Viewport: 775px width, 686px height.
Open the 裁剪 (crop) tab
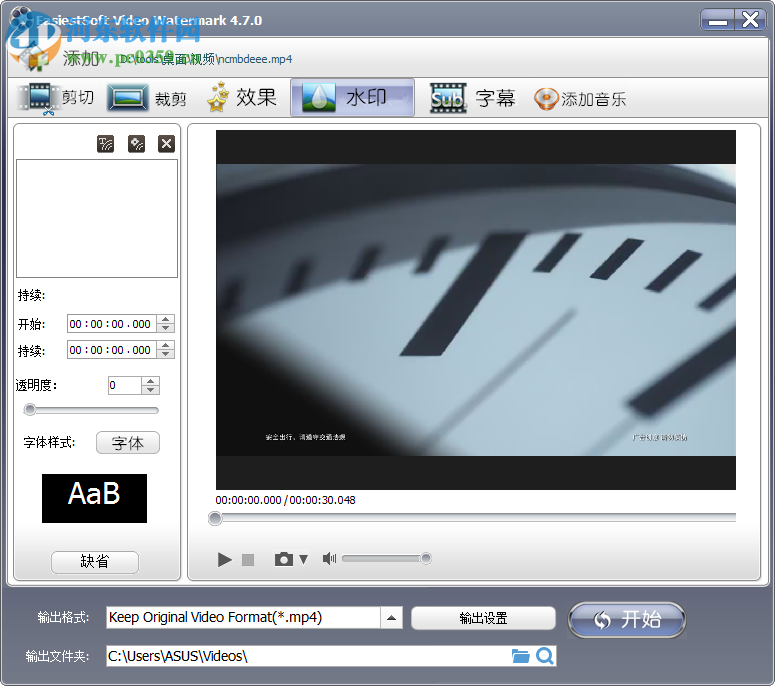[x=147, y=97]
